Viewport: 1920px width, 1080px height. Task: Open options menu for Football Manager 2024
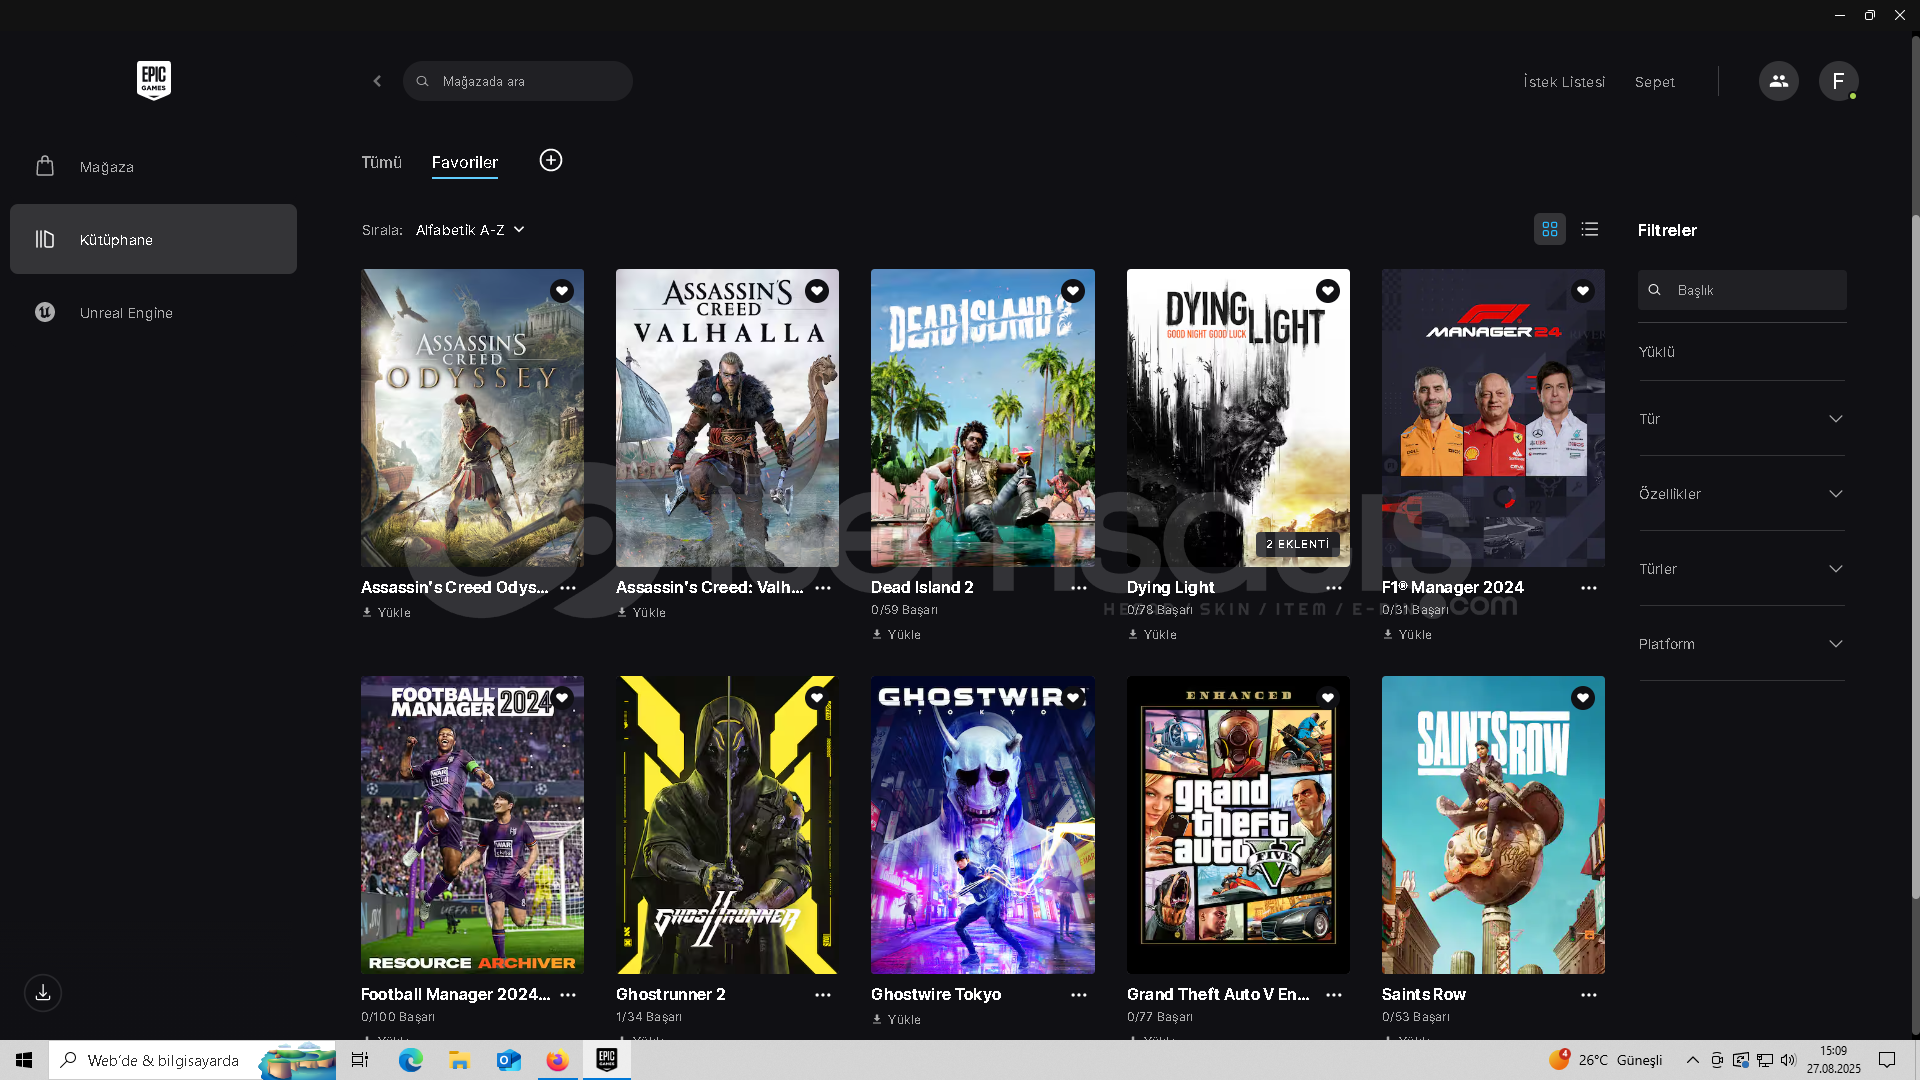[x=568, y=995]
